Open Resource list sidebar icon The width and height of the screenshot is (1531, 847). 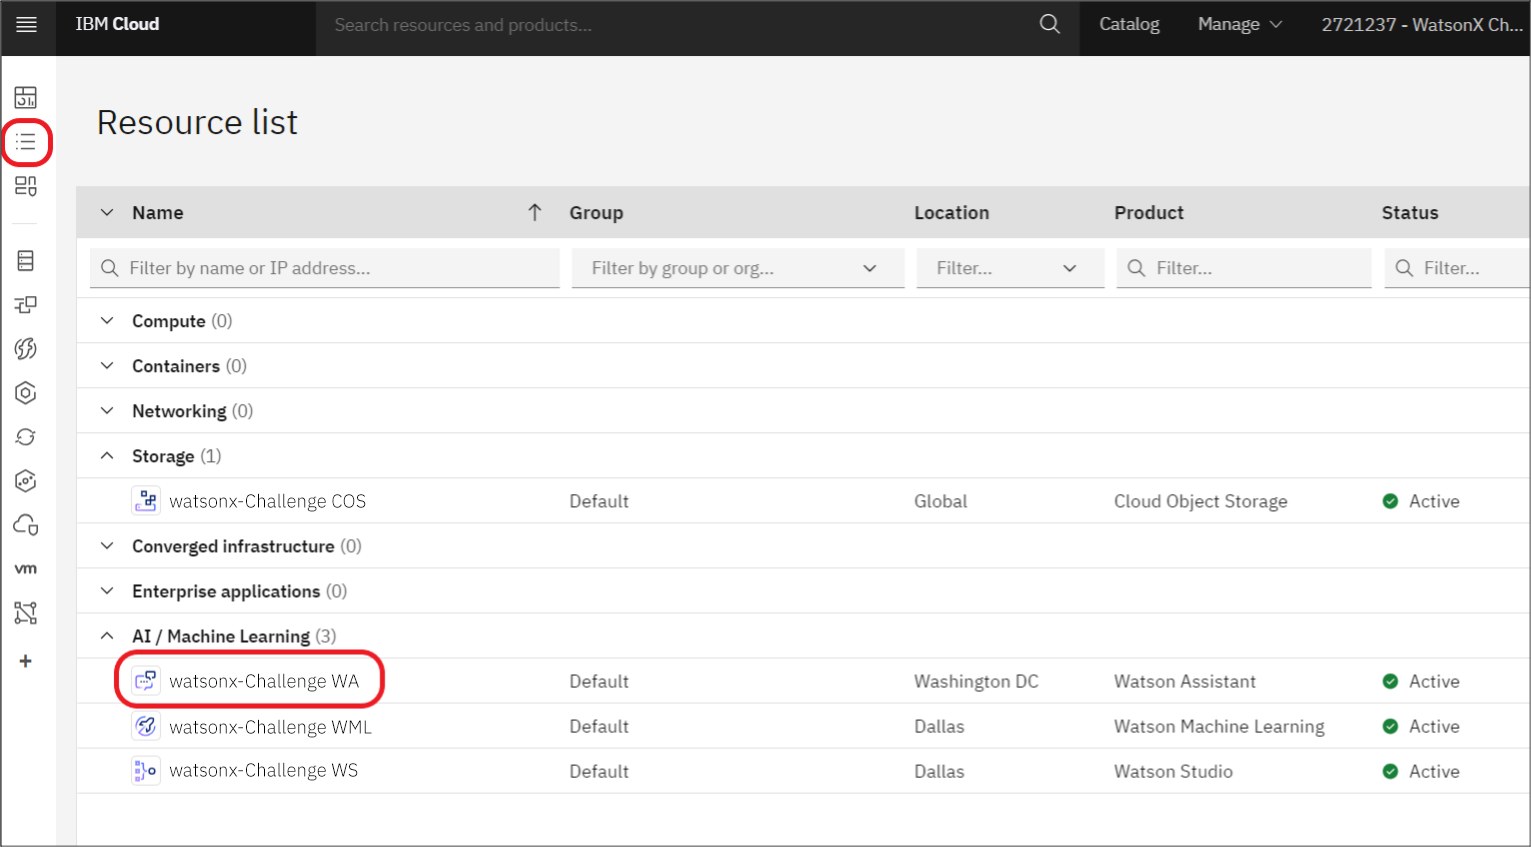click(26, 142)
